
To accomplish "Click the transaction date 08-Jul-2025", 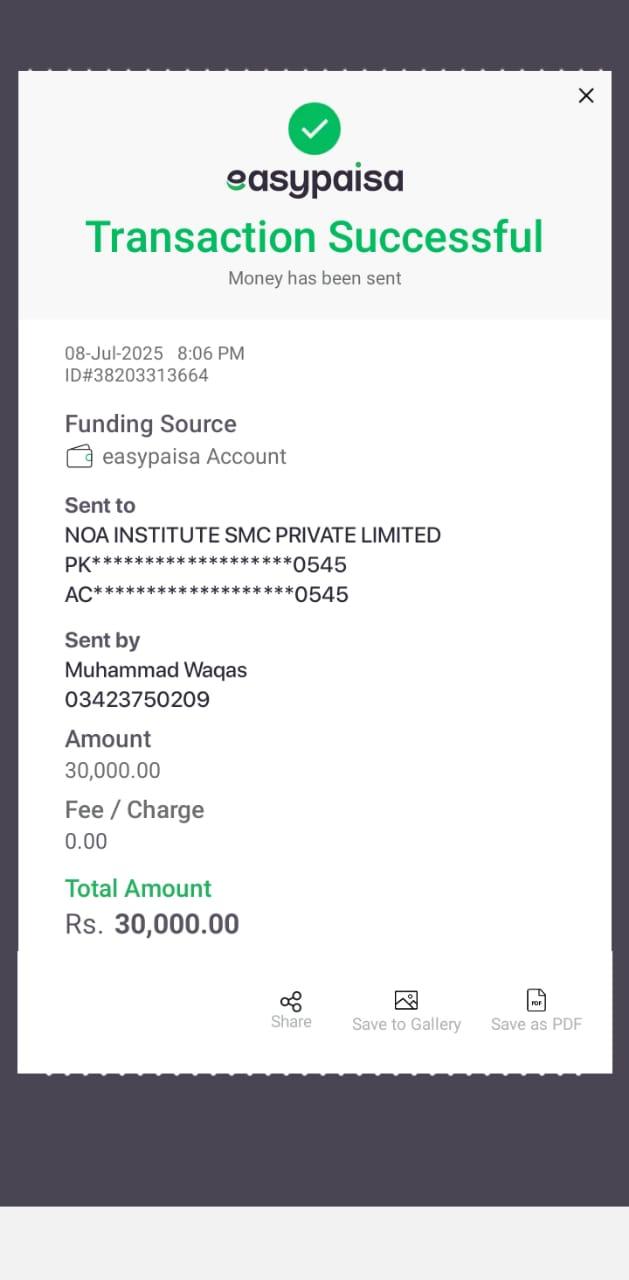I will pos(114,353).
